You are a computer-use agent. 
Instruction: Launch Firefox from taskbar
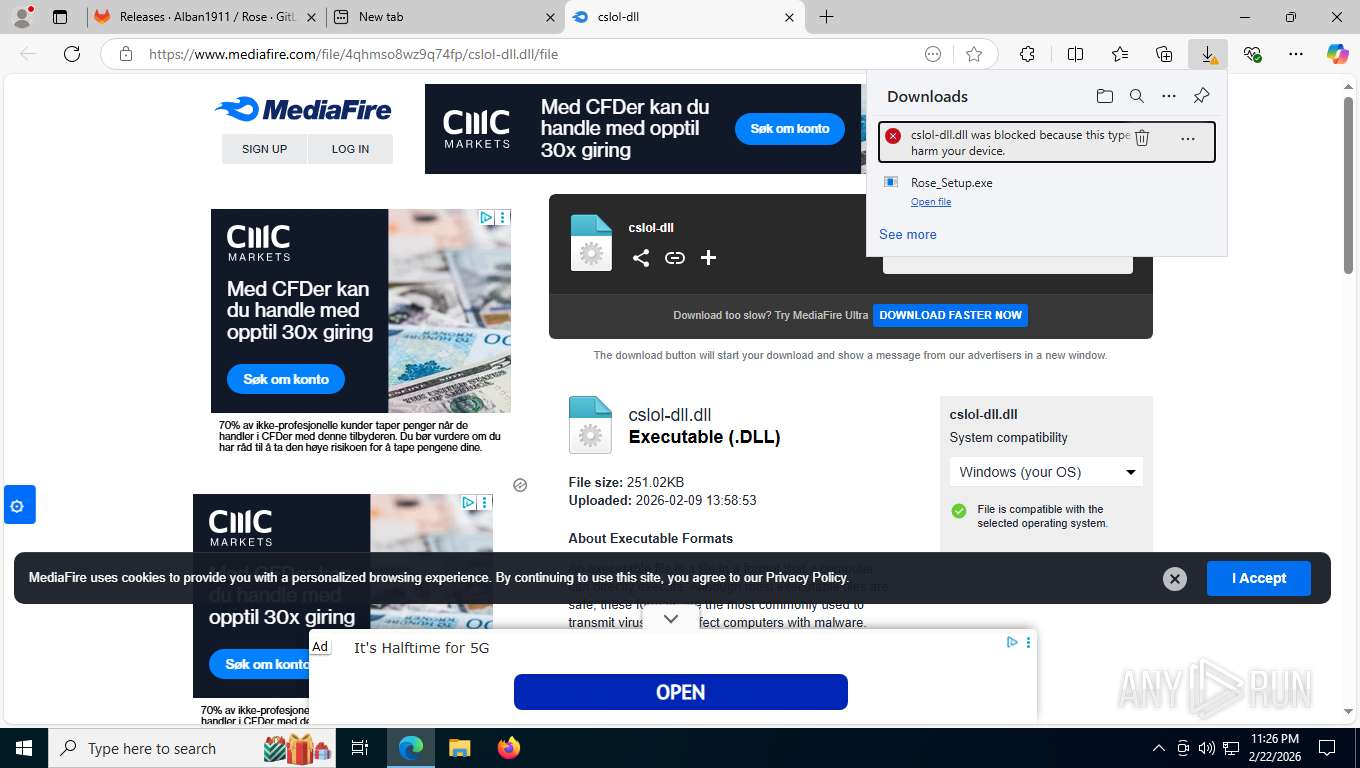(x=508, y=748)
